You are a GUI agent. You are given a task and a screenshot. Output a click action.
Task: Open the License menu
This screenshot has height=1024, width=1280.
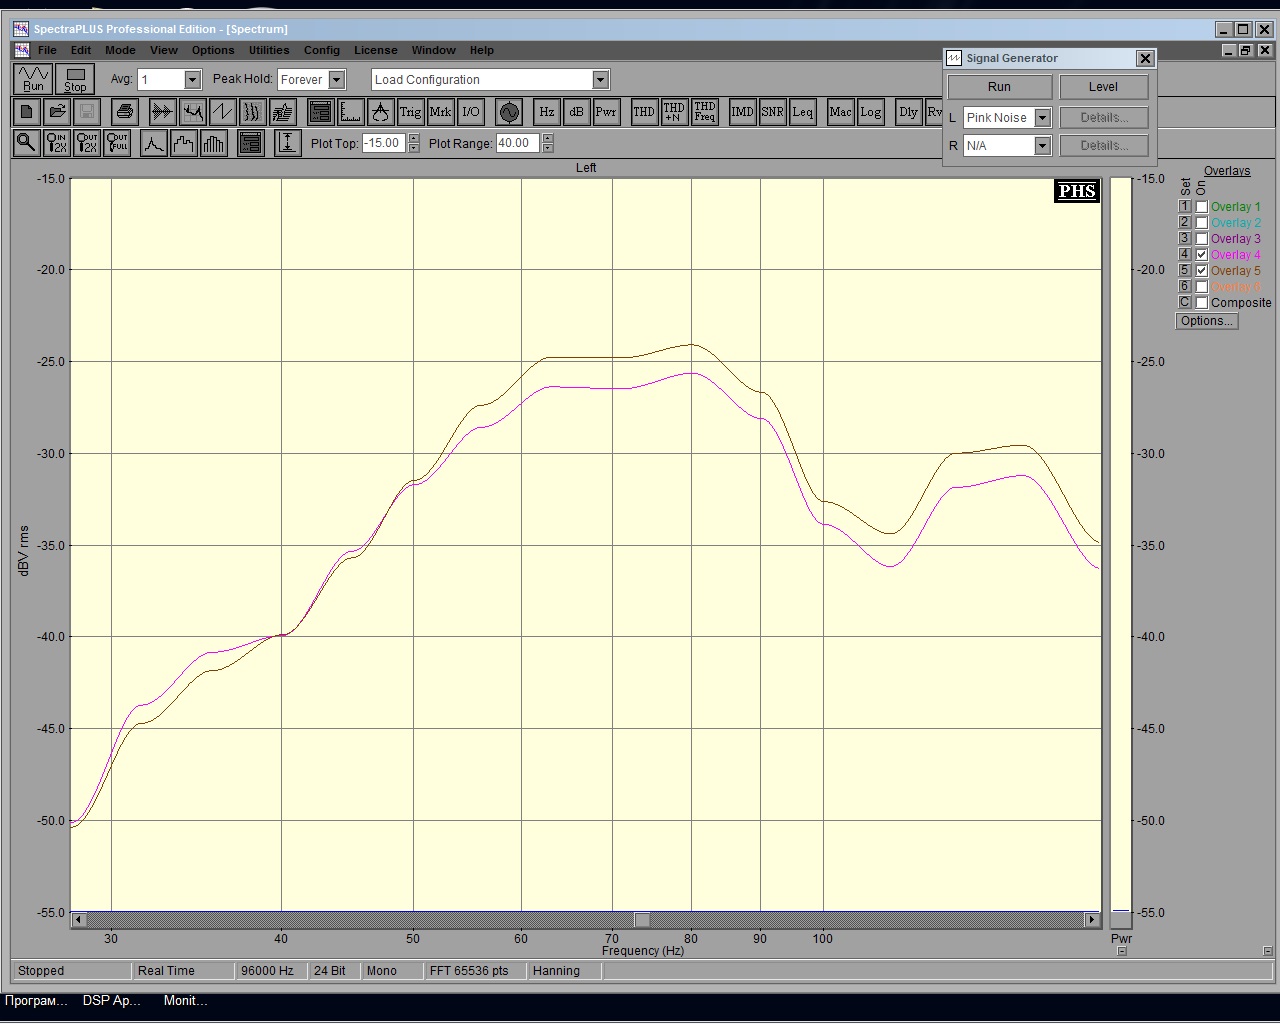coord(376,50)
